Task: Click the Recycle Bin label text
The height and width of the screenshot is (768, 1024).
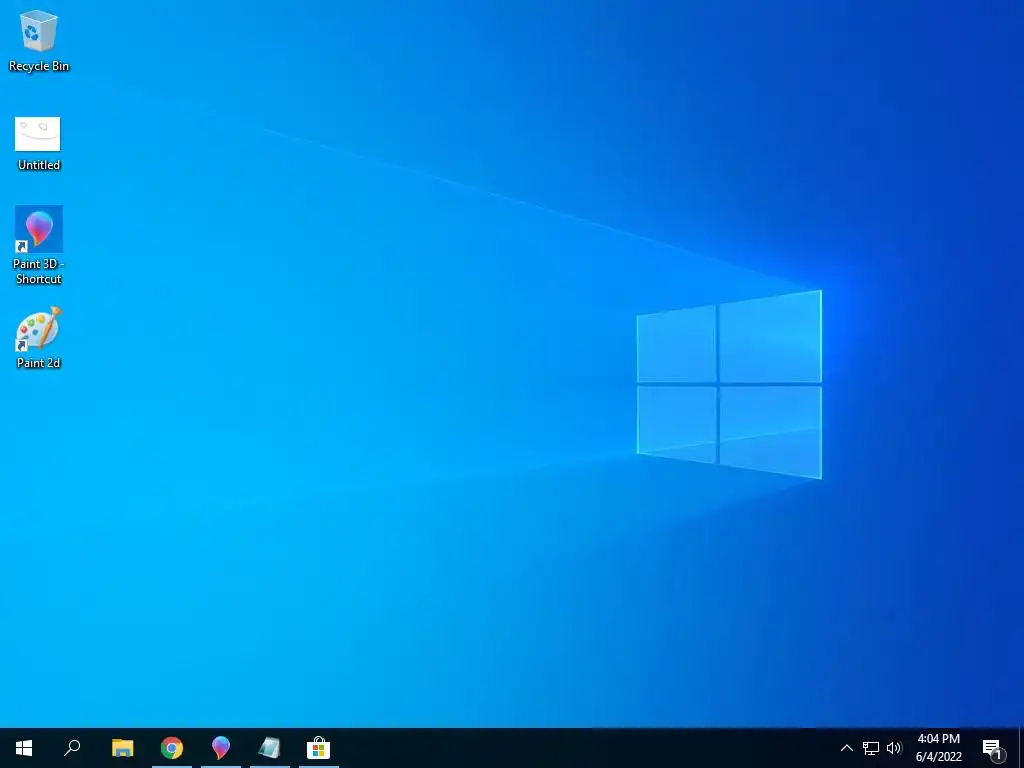Action: coord(39,66)
